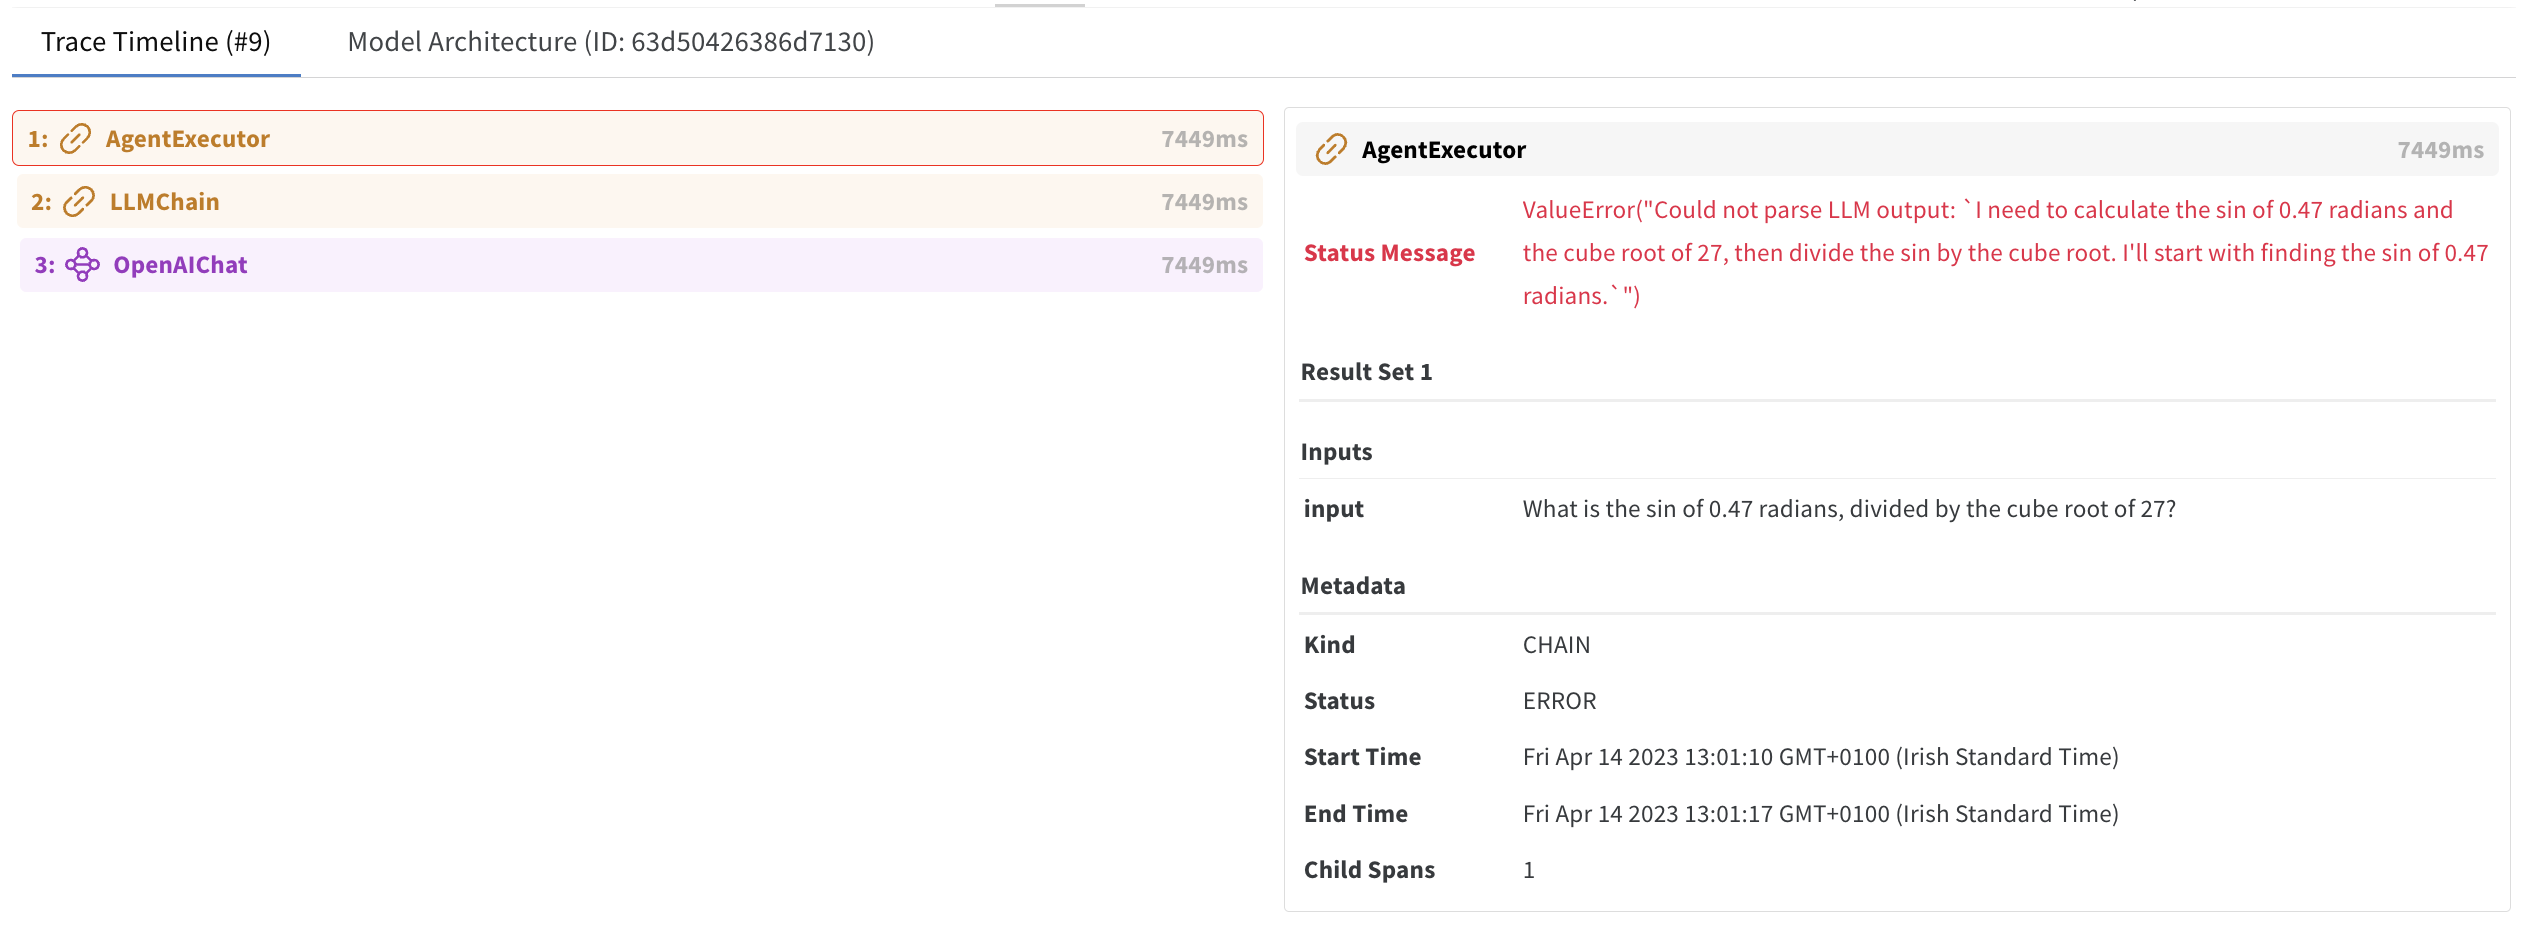Select the OpenAIChat span icon in the timeline
The height and width of the screenshot is (928, 2530).
coord(81,265)
